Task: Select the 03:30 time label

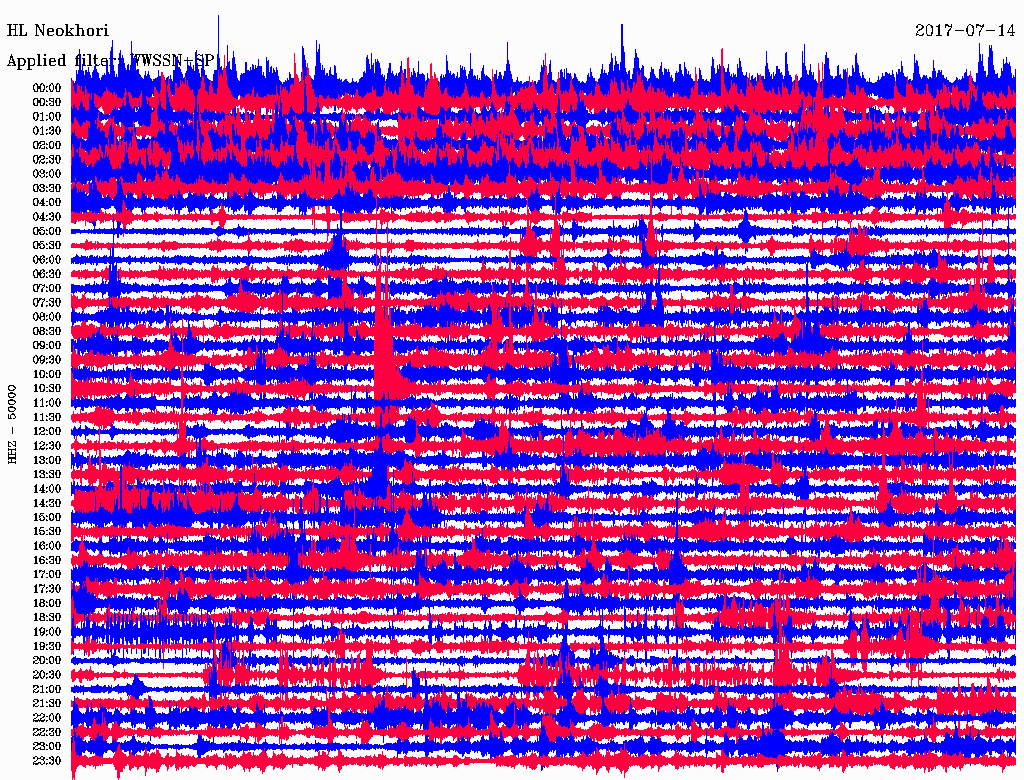Action: pyautogui.click(x=47, y=189)
